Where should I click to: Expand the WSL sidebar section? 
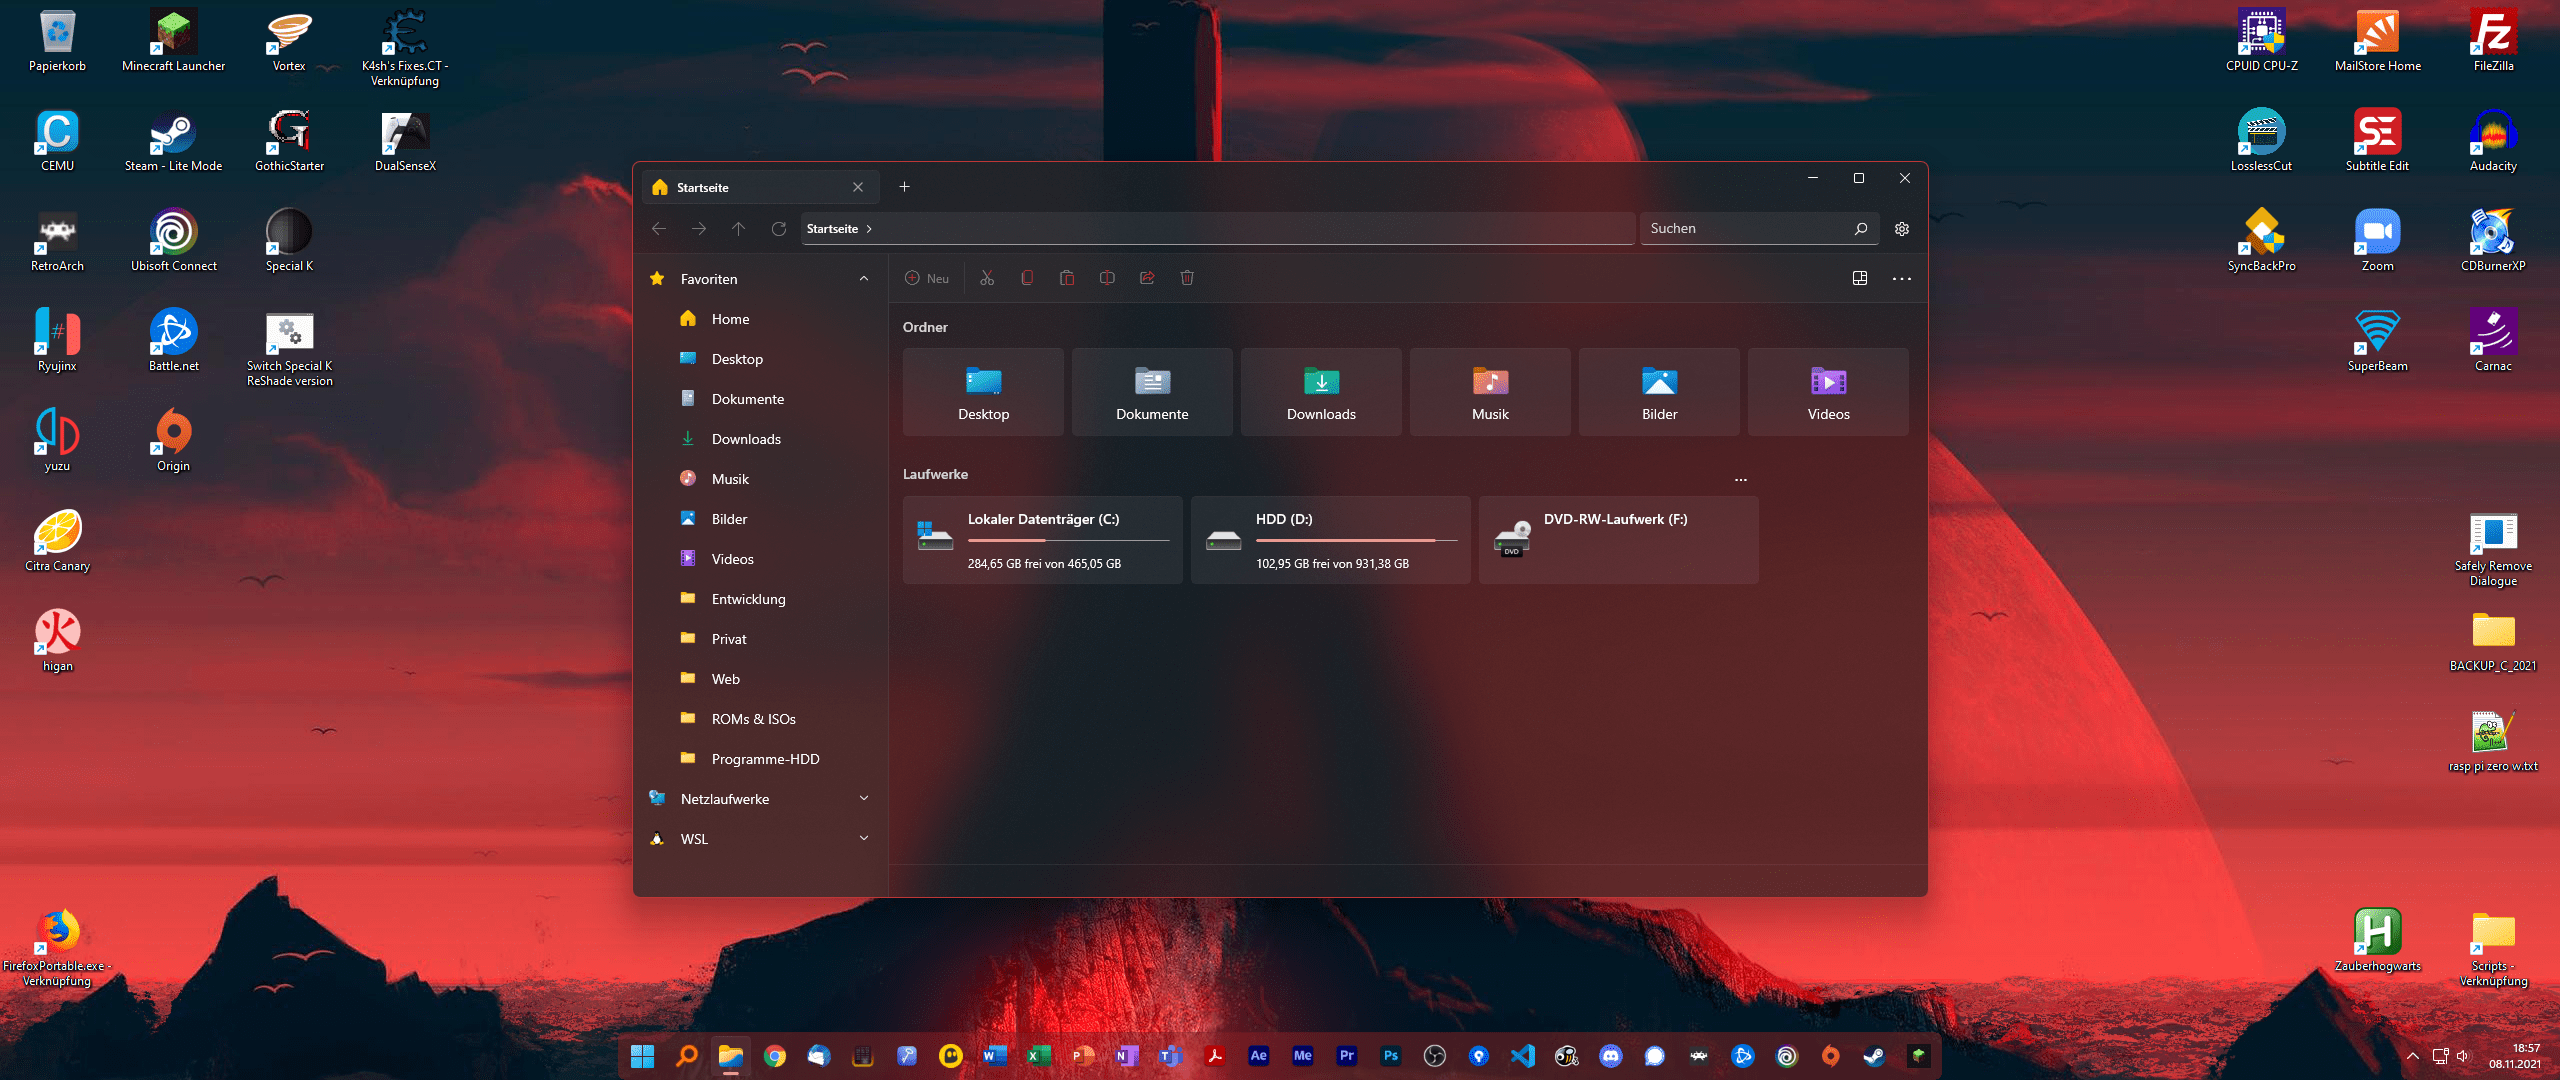click(864, 838)
